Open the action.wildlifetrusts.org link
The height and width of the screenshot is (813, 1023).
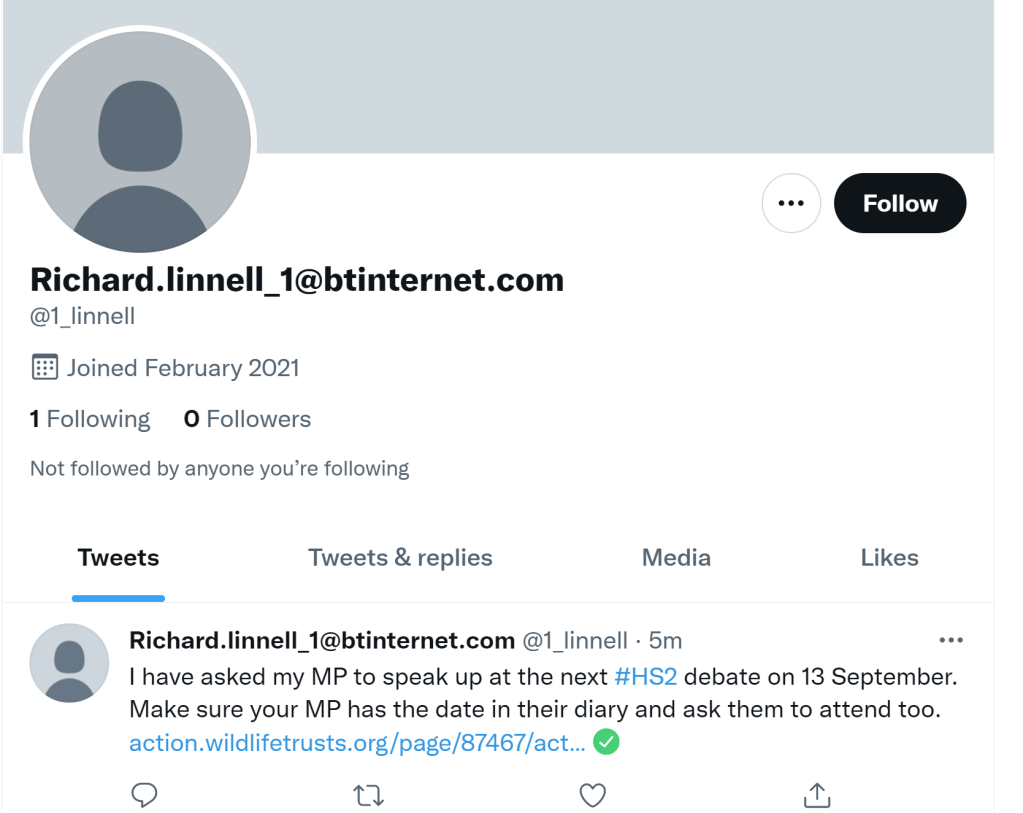coord(357,743)
